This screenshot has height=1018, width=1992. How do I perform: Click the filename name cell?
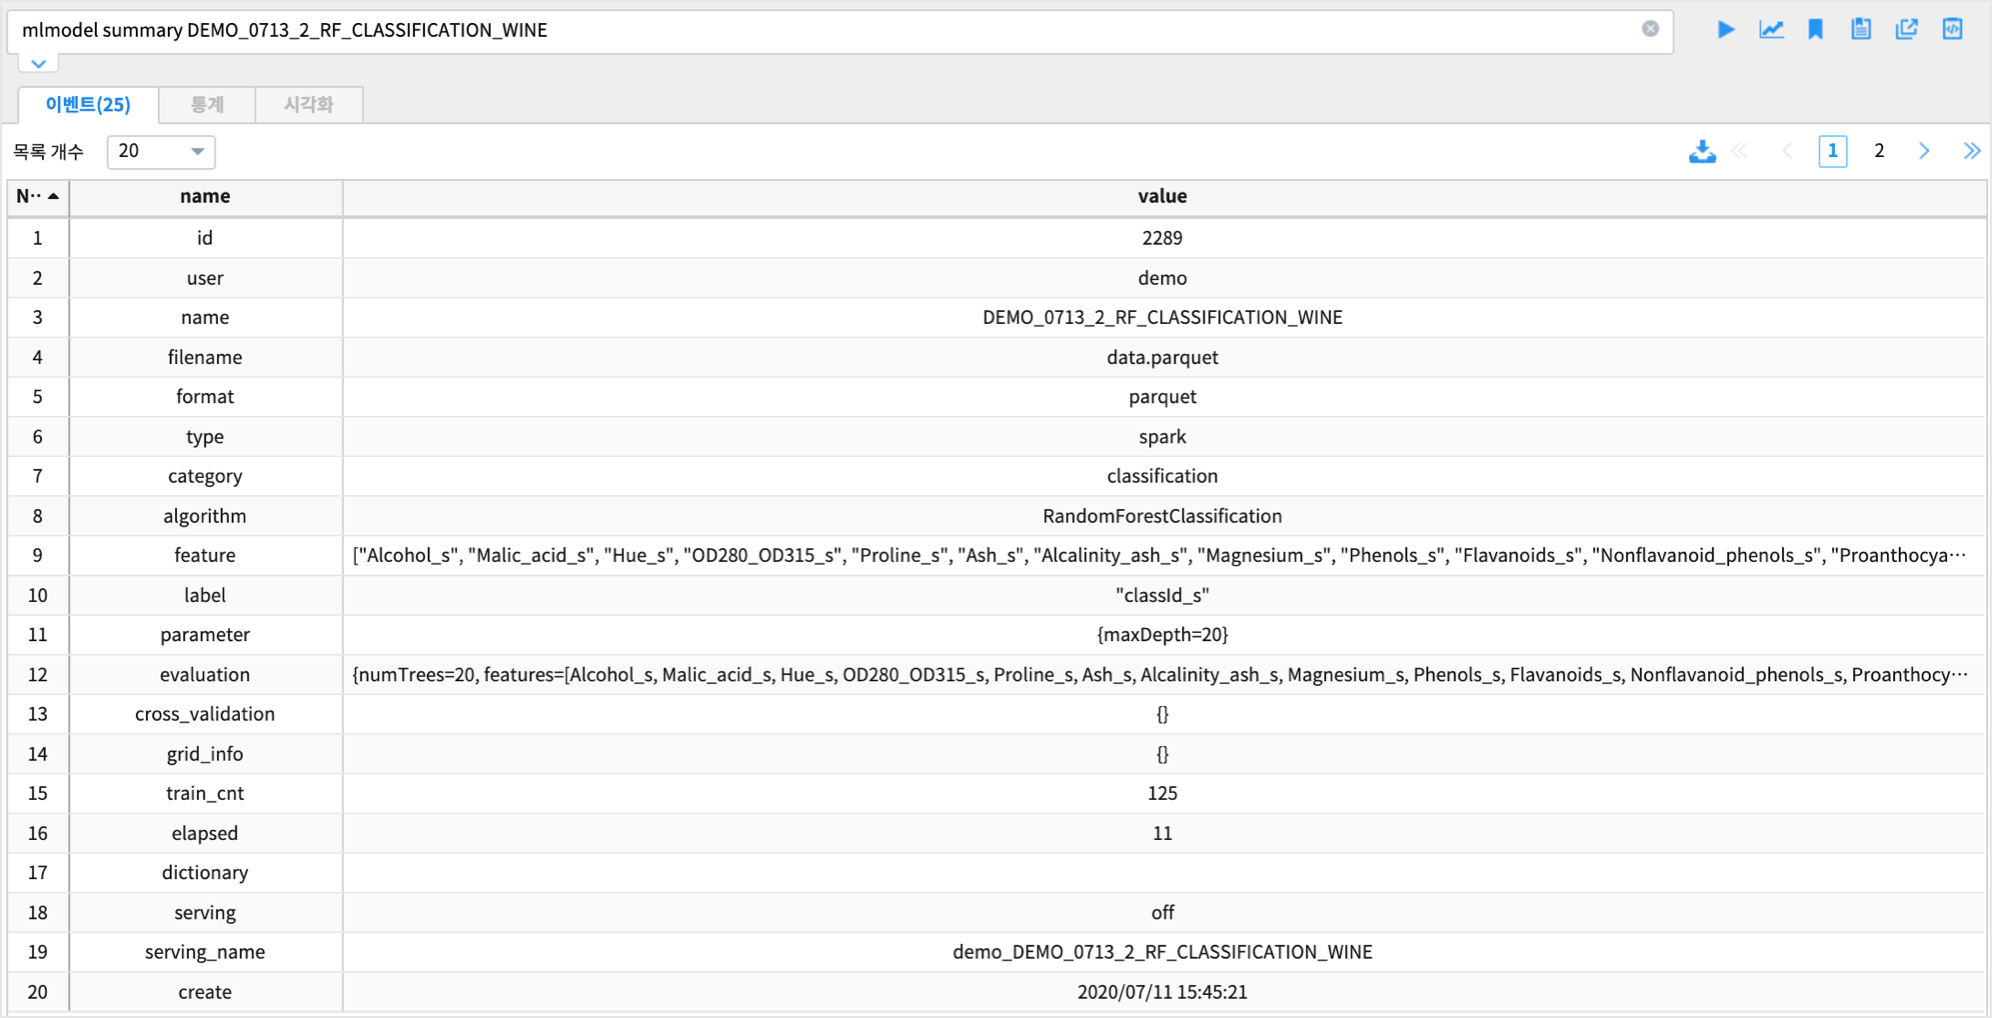point(205,357)
